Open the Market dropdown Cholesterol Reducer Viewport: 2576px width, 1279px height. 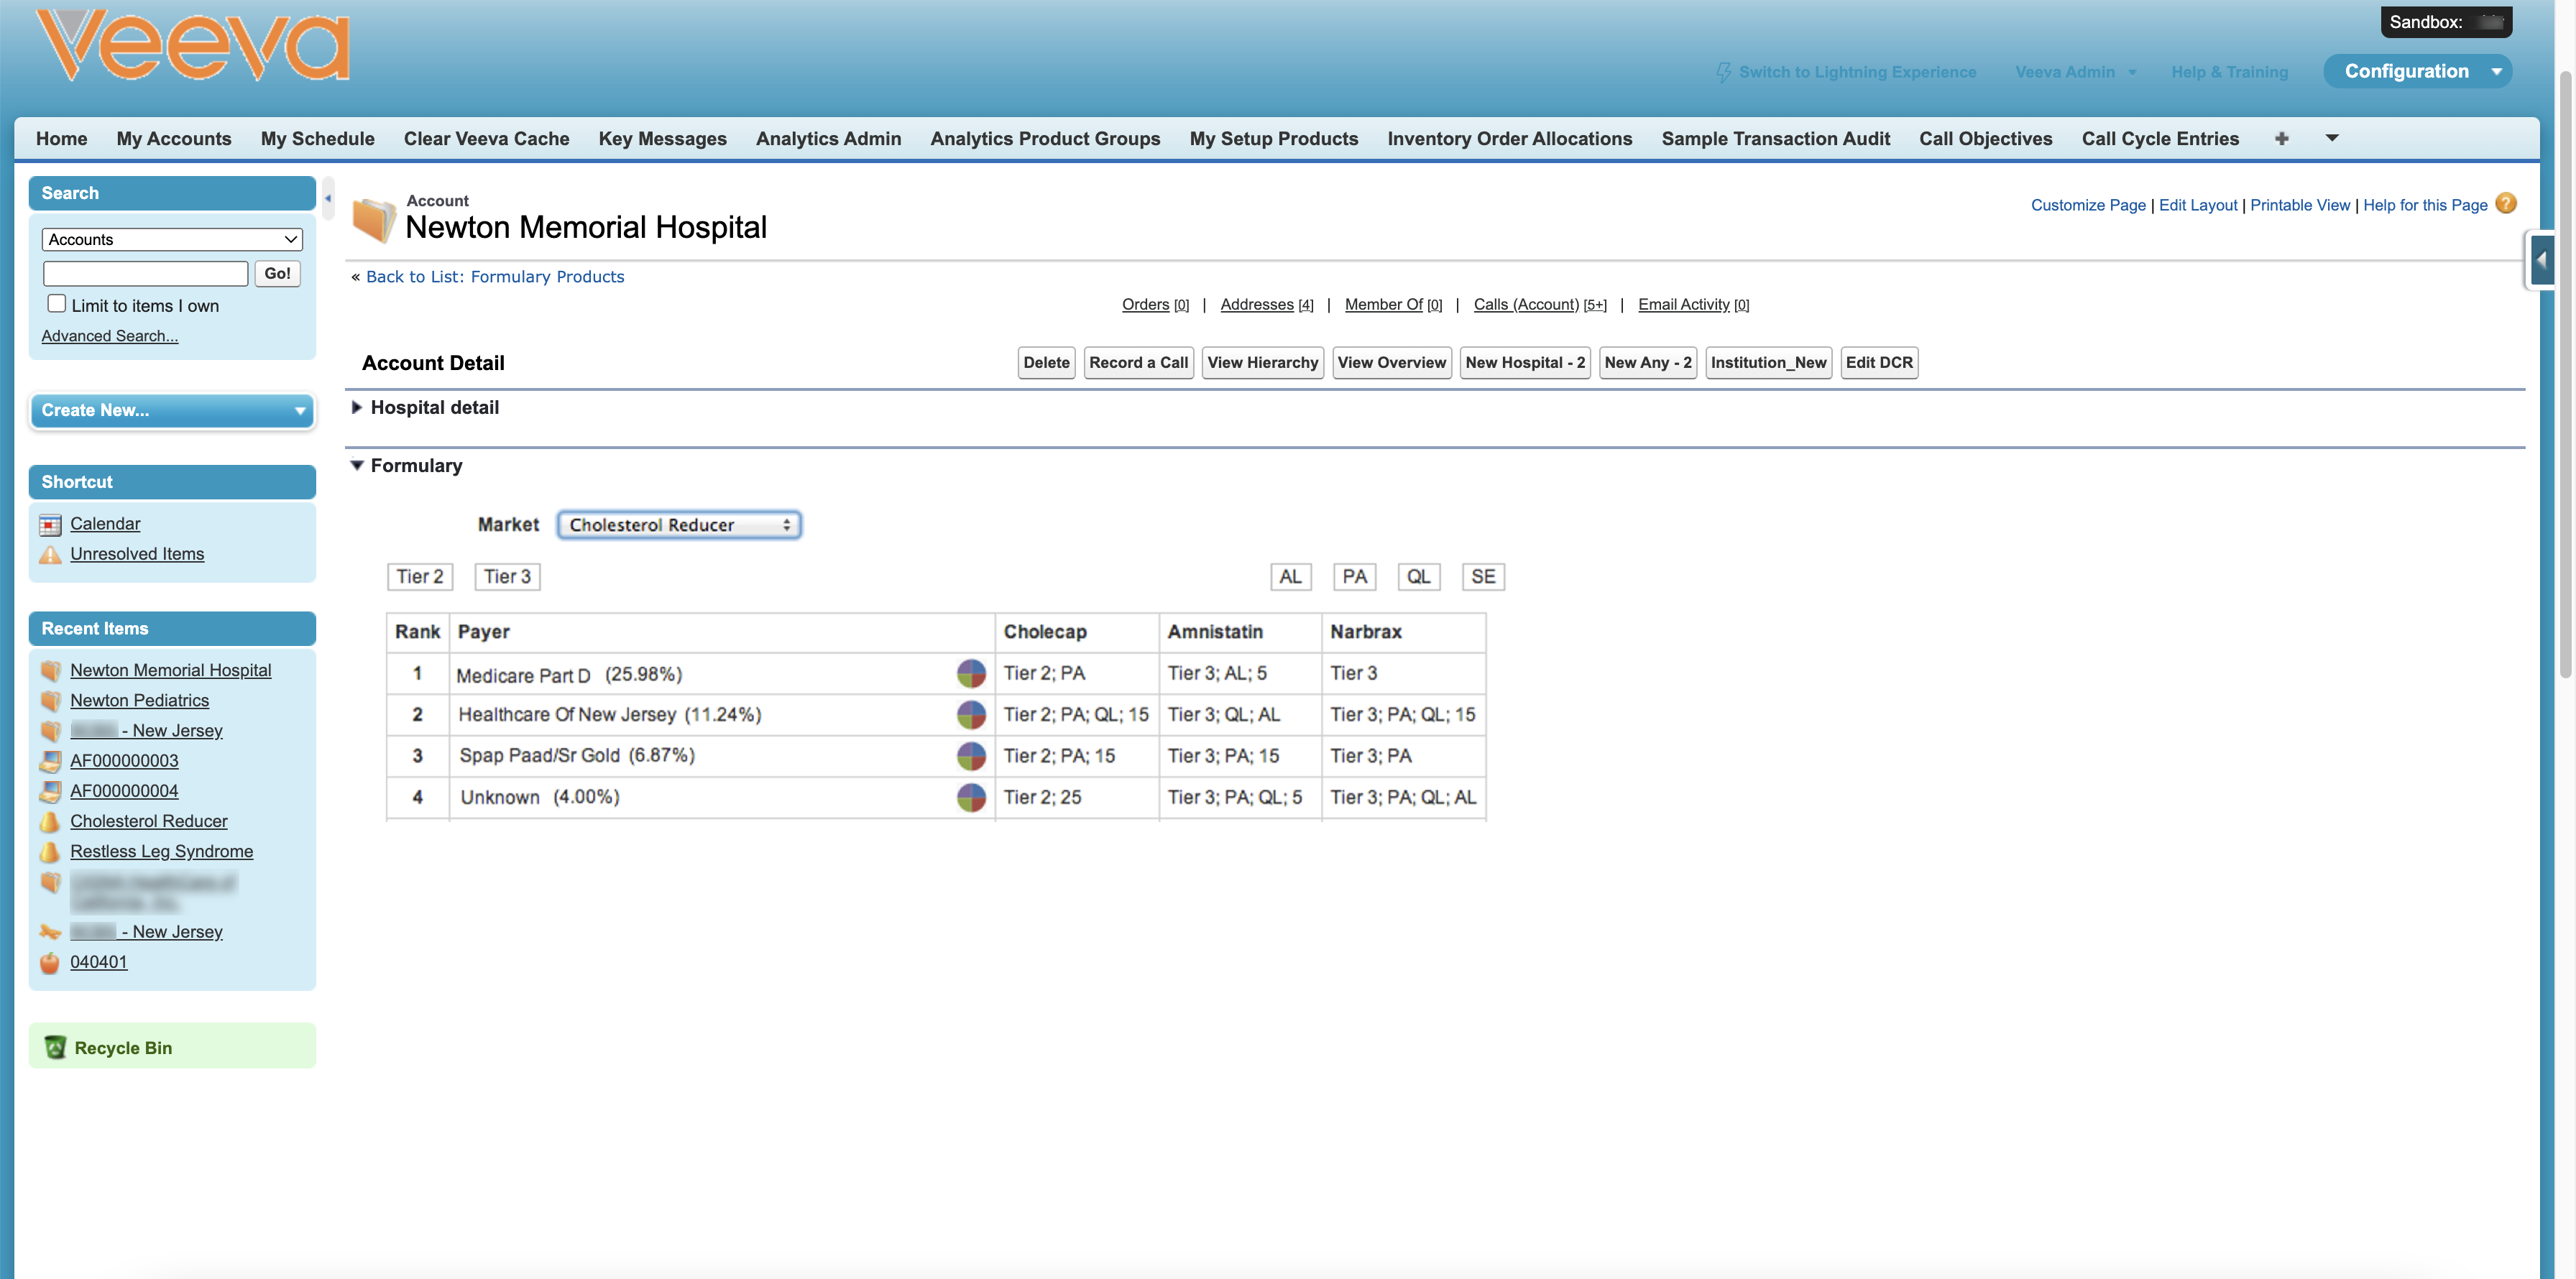pos(679,525)
